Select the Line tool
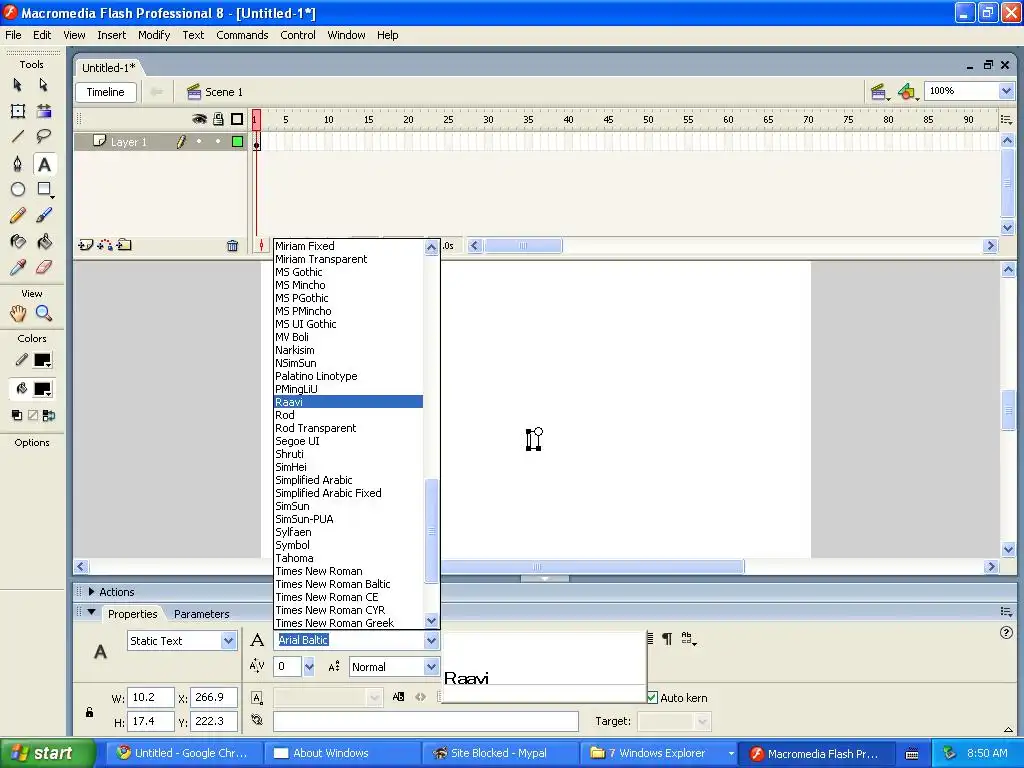The width and height of the screenshot is (1024, 768). [x=18, y=136]
